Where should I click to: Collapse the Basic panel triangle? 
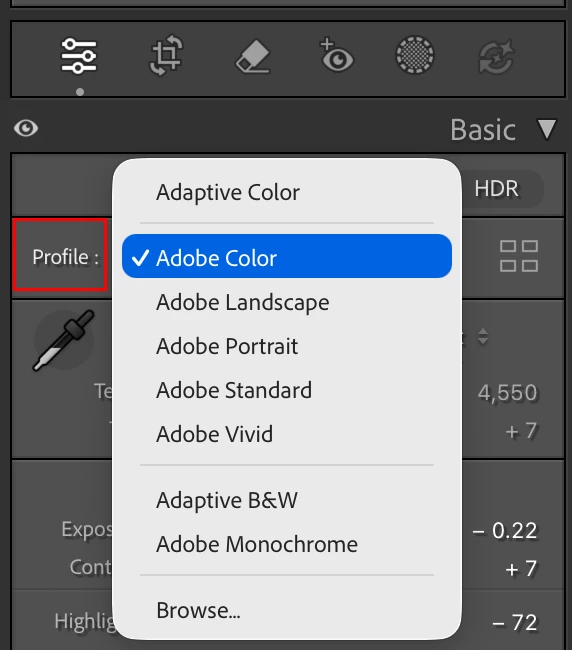point(547,129)
